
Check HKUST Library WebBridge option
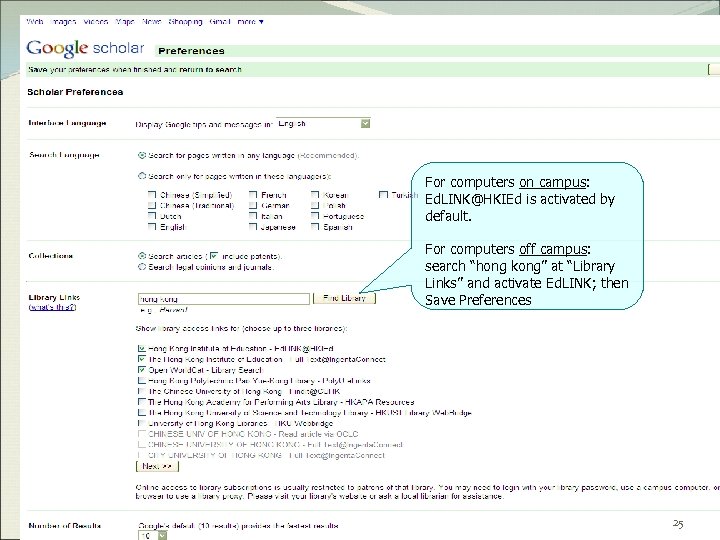pos(142,413)
